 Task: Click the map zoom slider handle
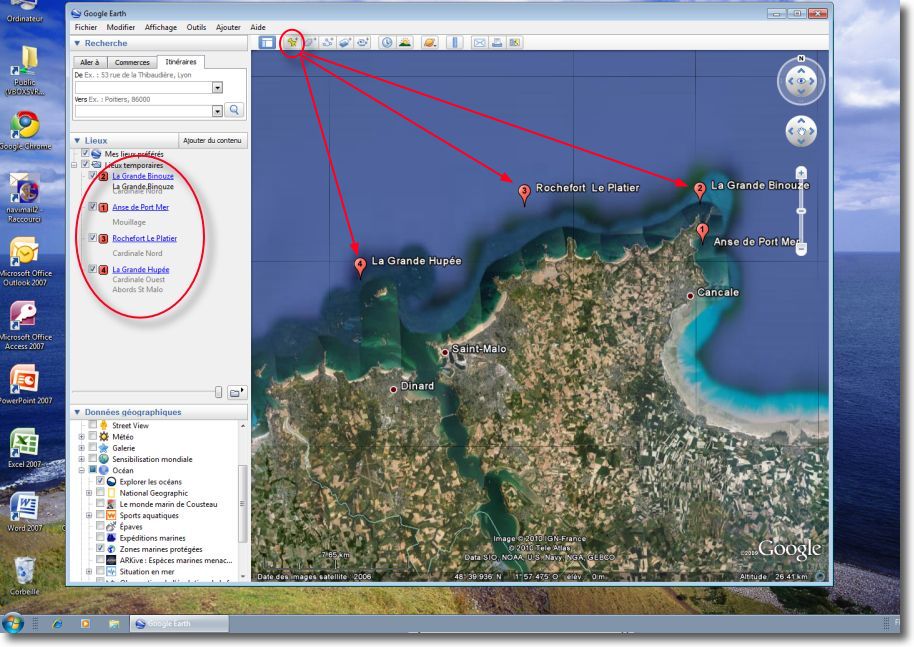point(801,211)
